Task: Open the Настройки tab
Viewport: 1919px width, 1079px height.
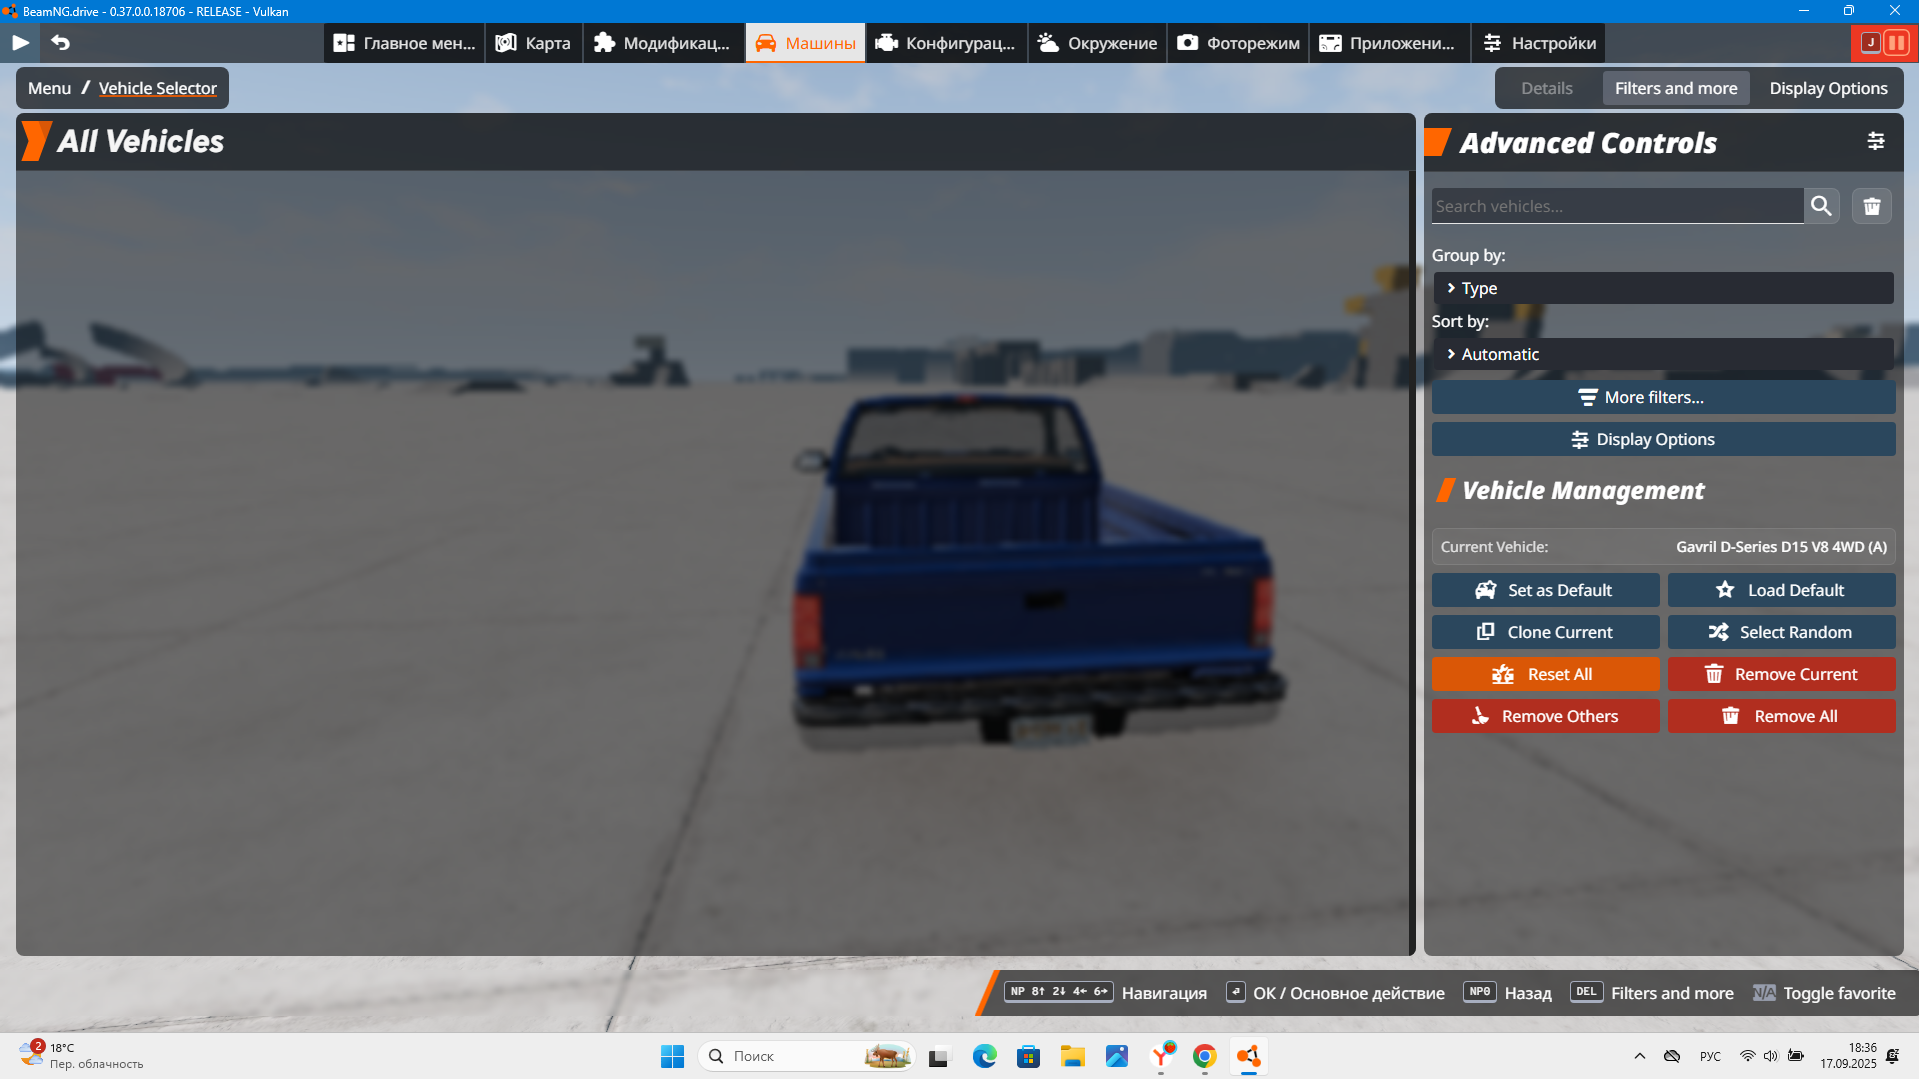Action: pyautogui.click(x=1538, y=43)
